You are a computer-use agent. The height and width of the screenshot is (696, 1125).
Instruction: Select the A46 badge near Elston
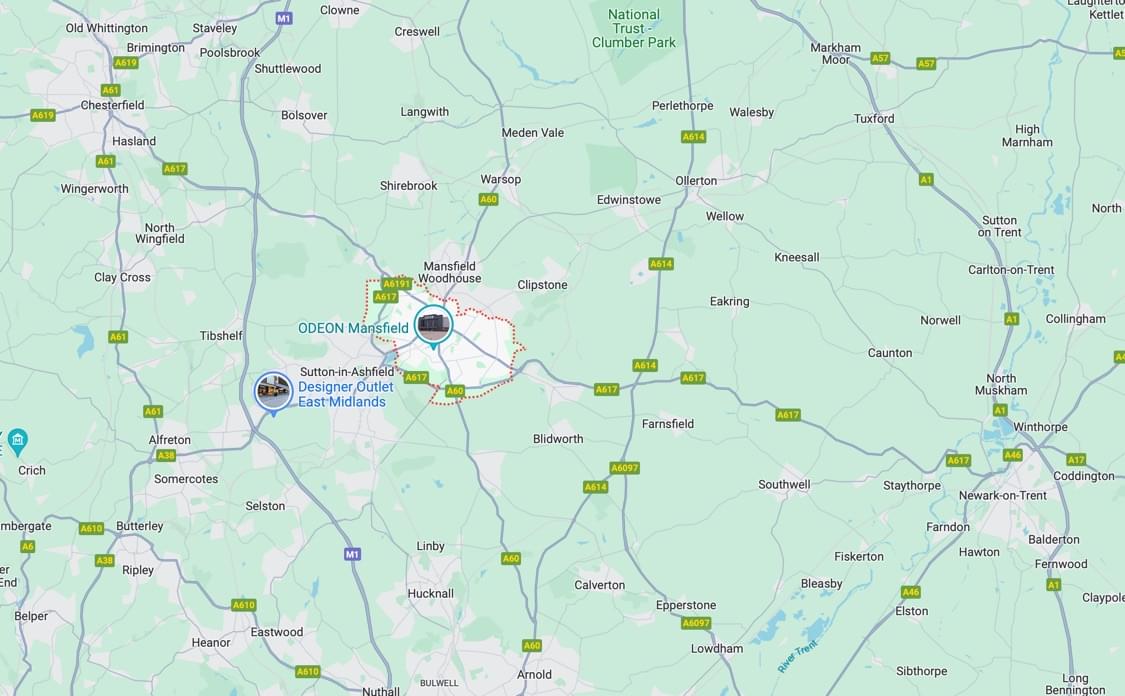point(910,592)
